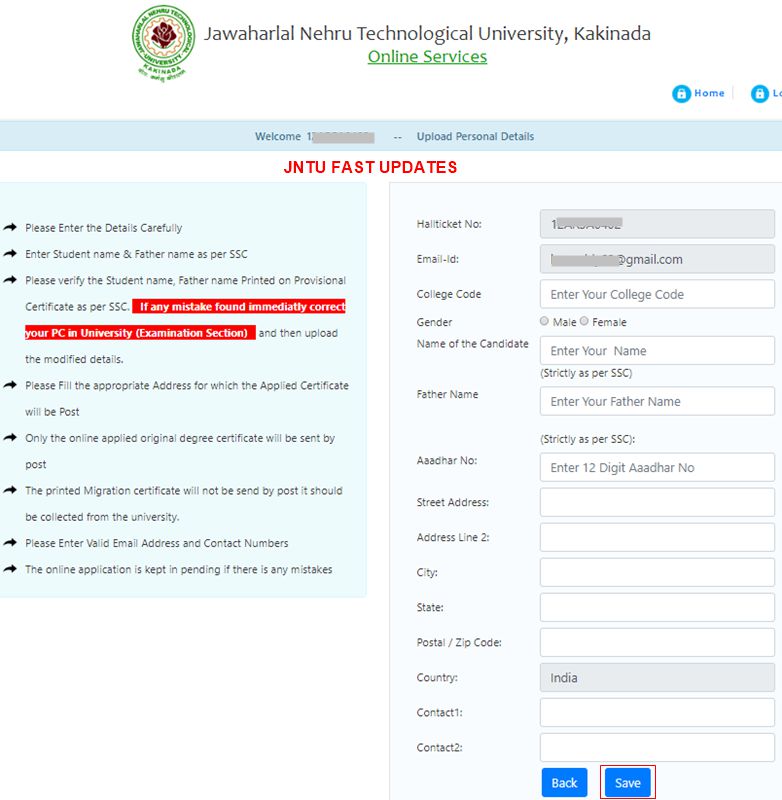This screenshot has width=782, height=800.
Task: Open the Home link in header
Action: [709, 93]
